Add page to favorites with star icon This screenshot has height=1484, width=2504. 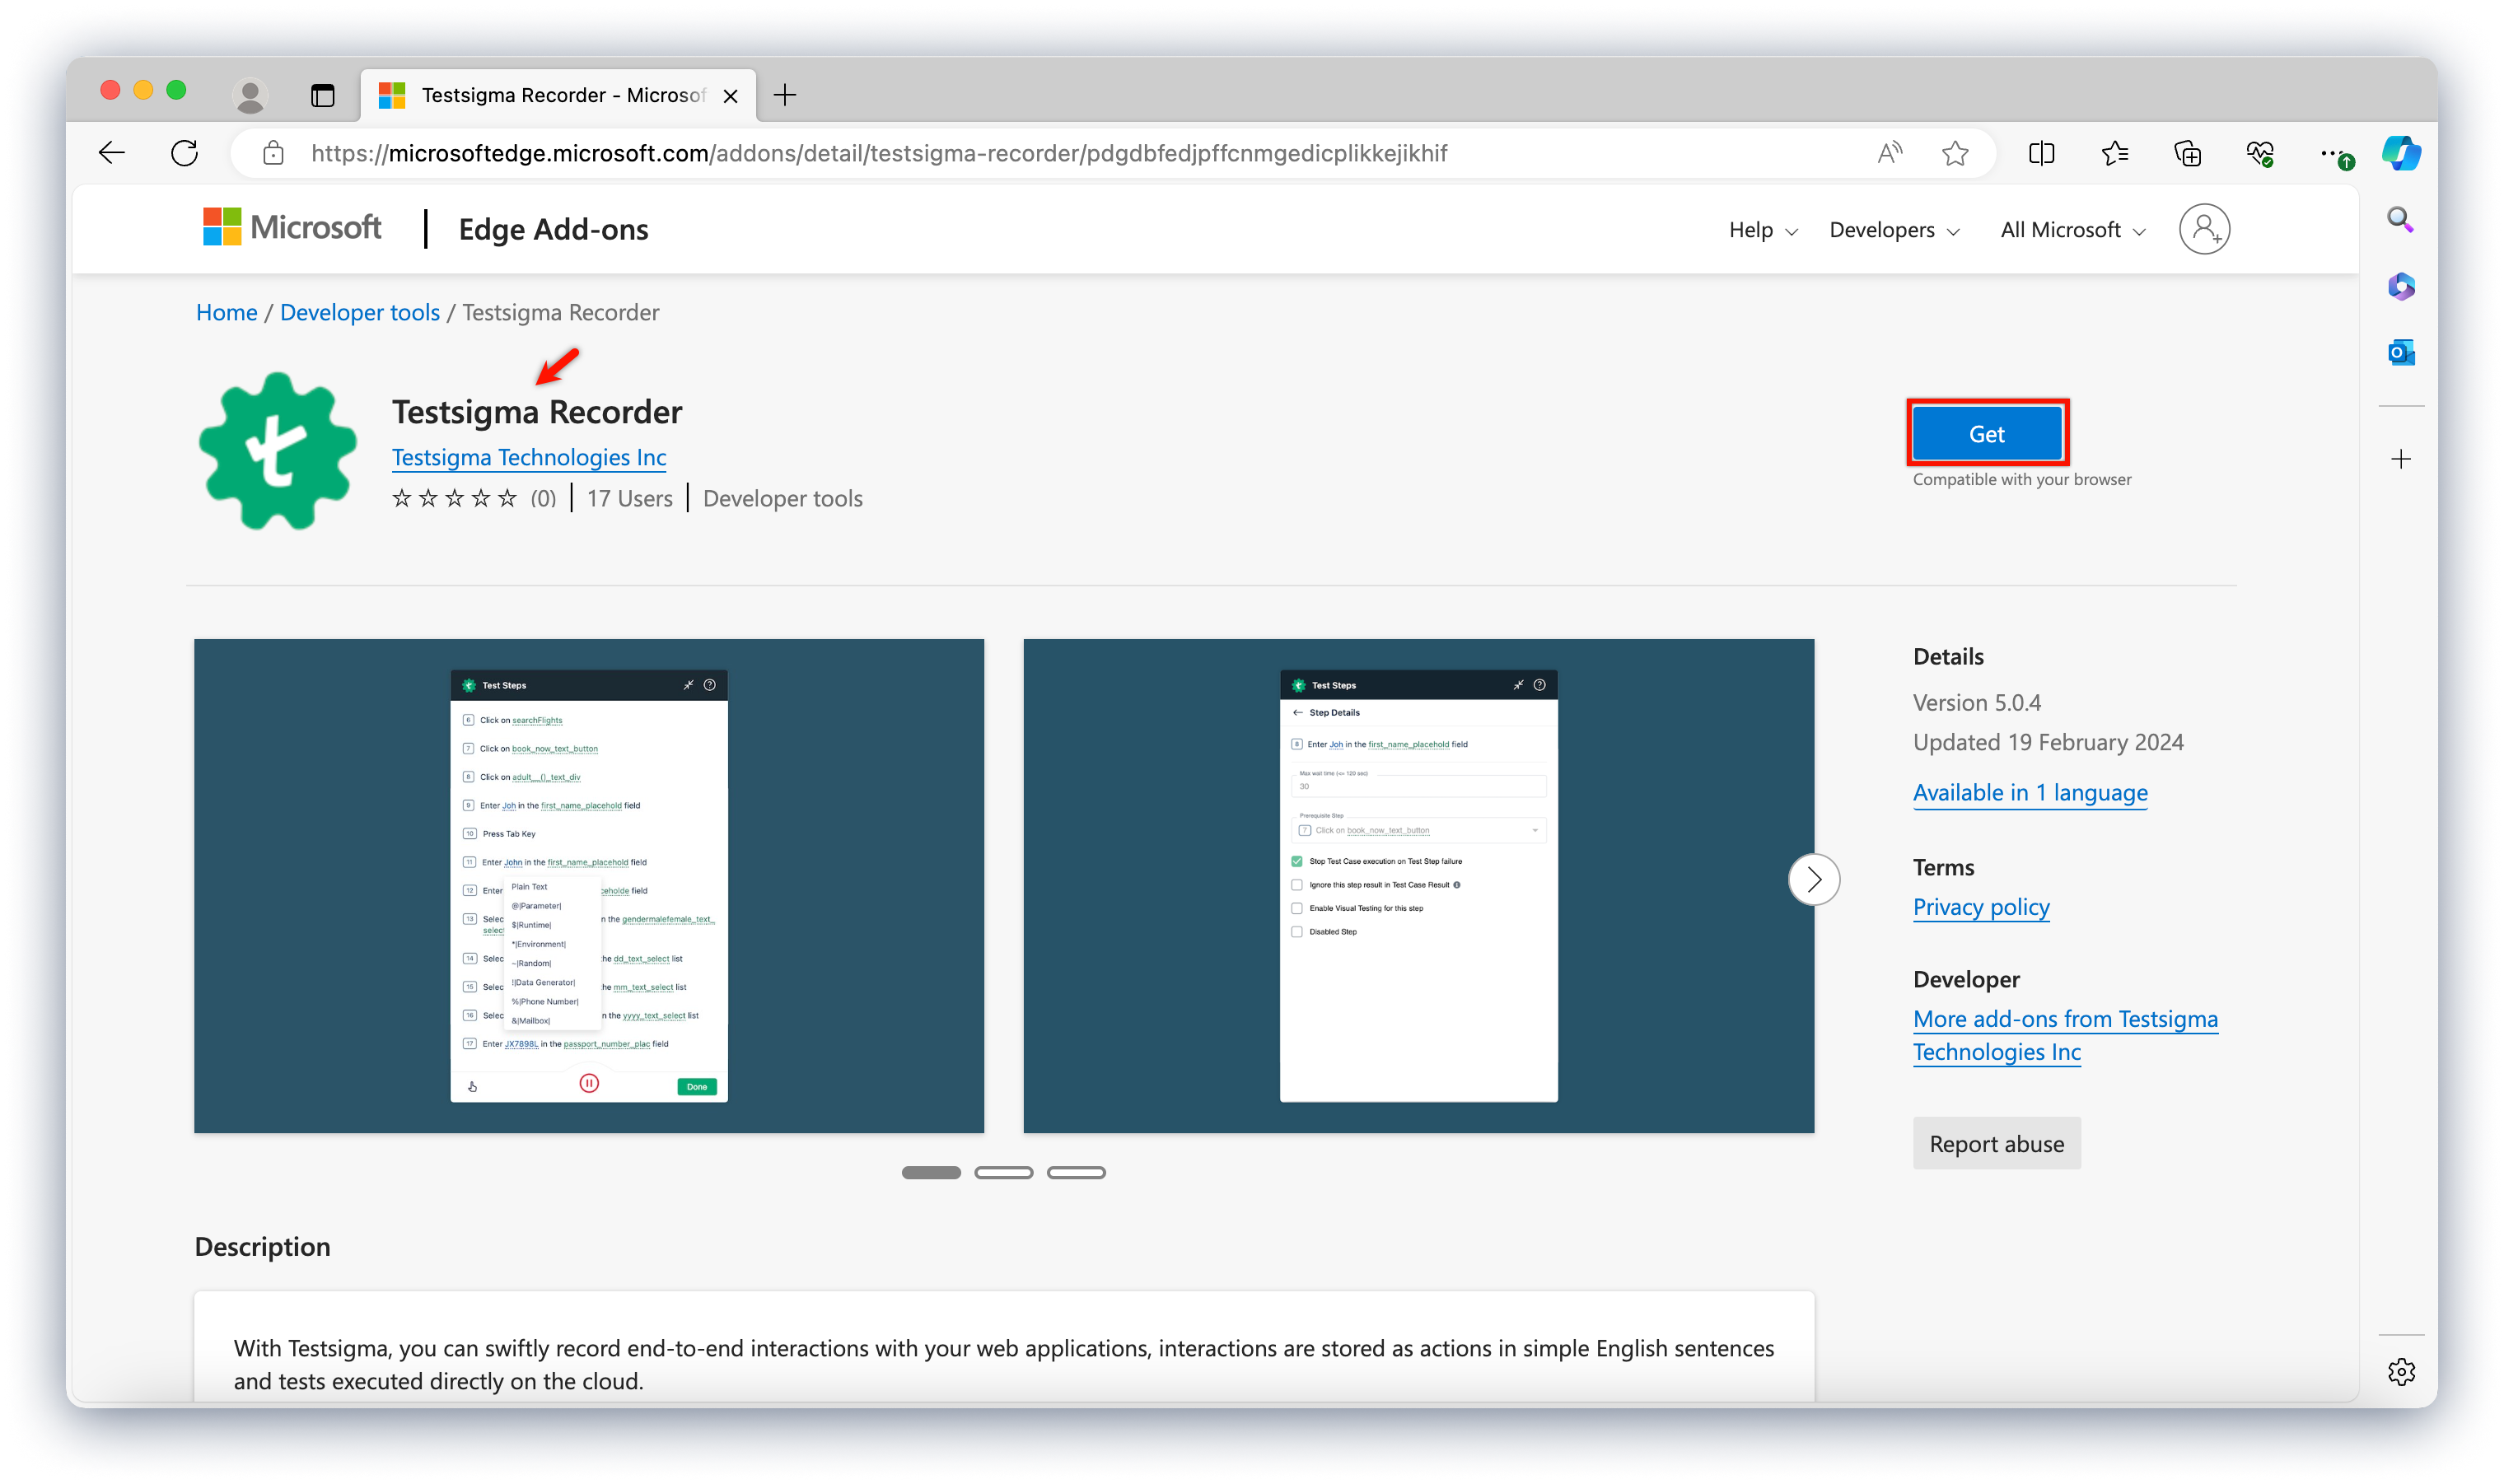[x=1955, y=153]
